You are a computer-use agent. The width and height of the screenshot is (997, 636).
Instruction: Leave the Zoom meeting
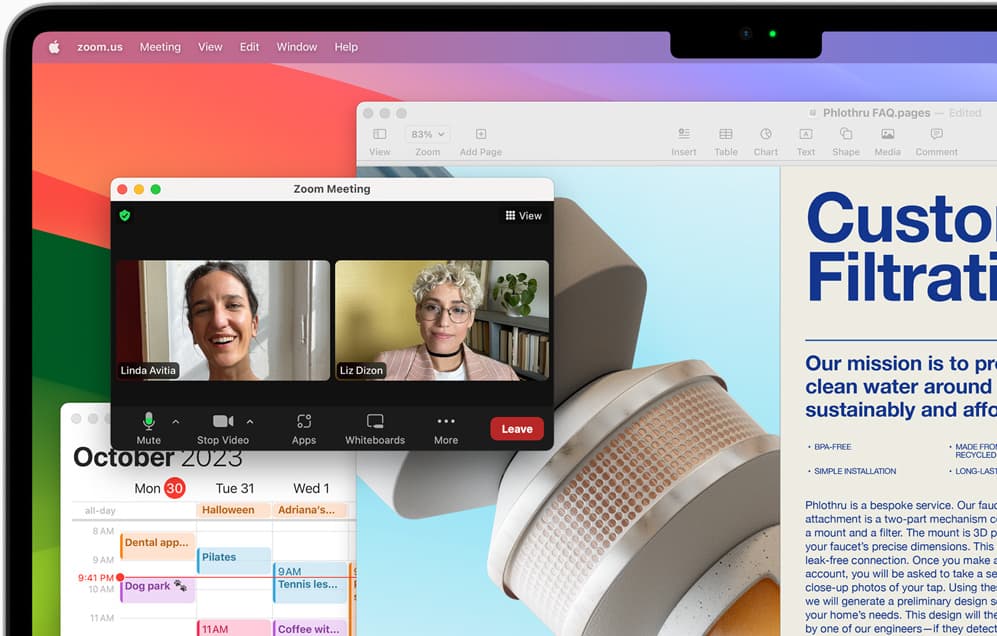(x=517, y=429)
